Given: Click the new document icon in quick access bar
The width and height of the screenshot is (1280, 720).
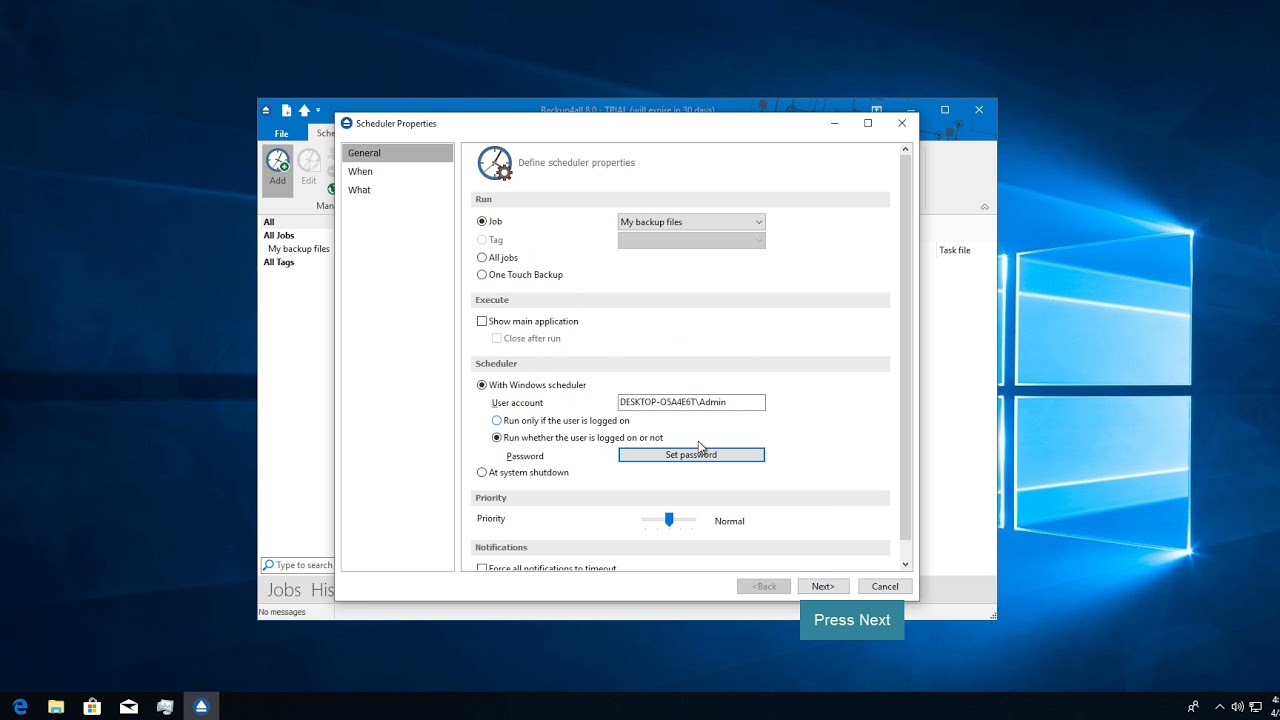Looking at the screenshot, I should pyautogui.click(x=286, y=110).
